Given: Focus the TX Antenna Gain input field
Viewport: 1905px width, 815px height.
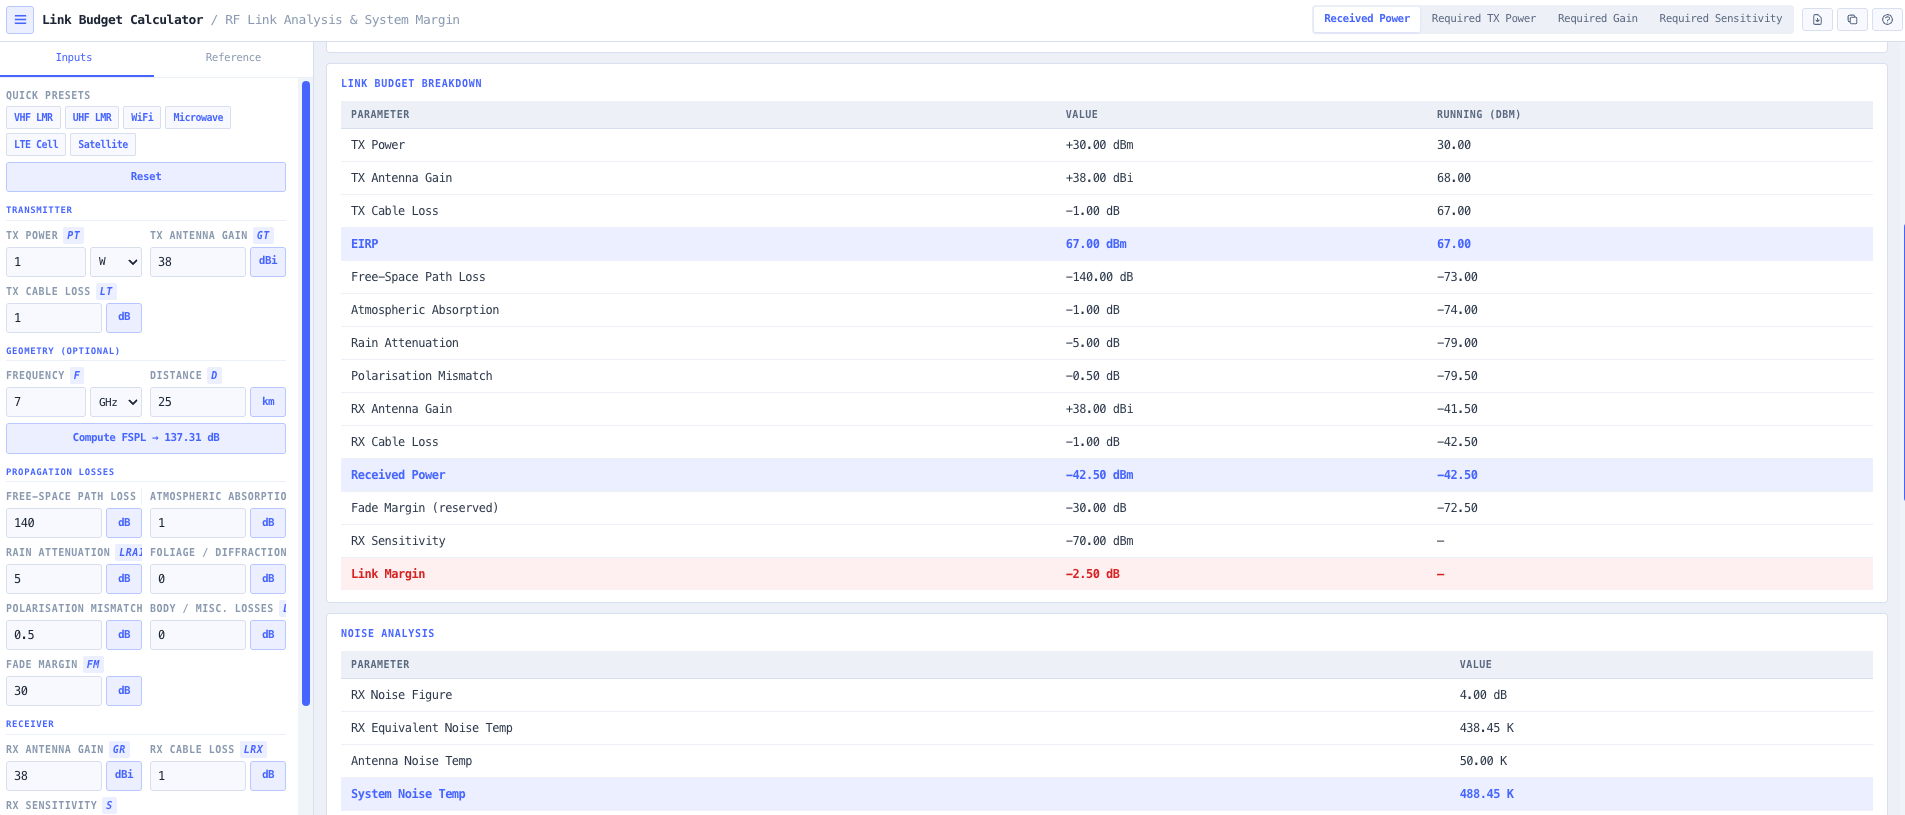Looking at the screenshot, I should [x=198, y=262].
